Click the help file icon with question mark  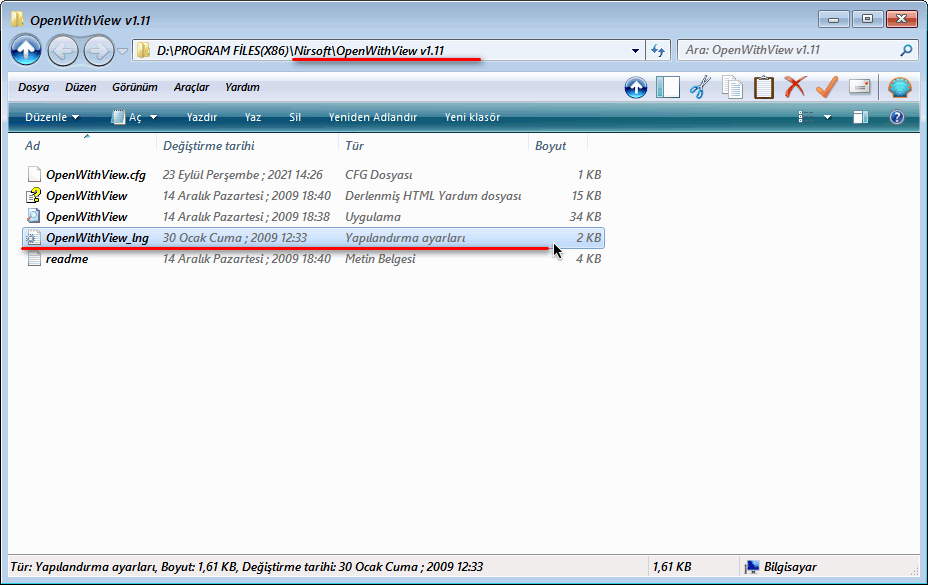(34, 195)
